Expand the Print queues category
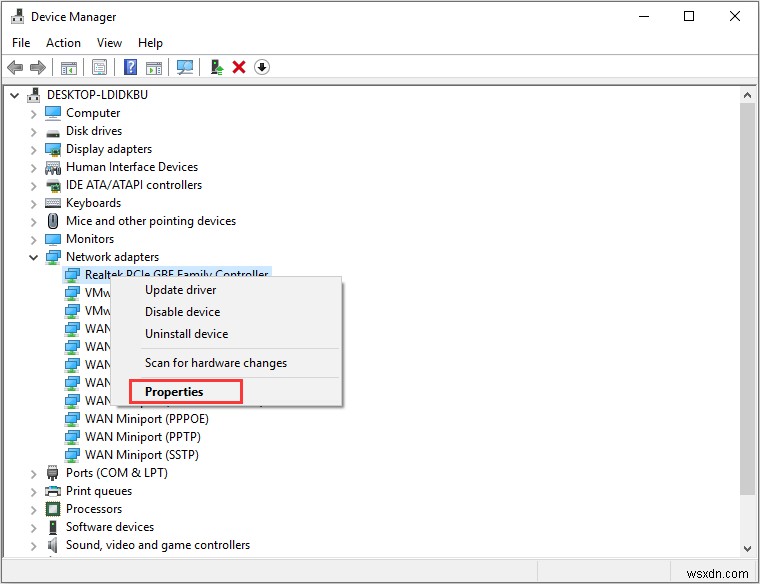This screenshot has width=760, height=584. (33, 492)
